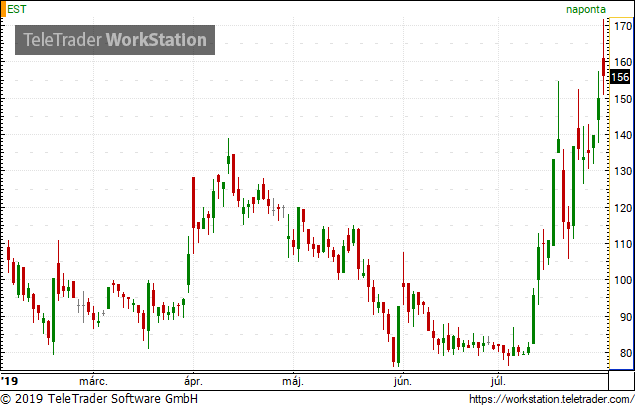Click the current price tag 156
Screen dimensions: 635x408
coord(620,77)
